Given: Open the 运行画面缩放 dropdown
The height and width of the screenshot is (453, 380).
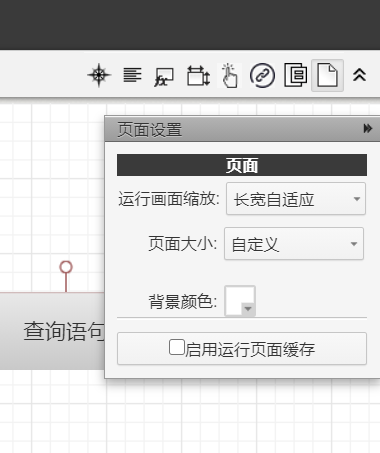Looking at the screenshot, I should [x=296, y=199].
